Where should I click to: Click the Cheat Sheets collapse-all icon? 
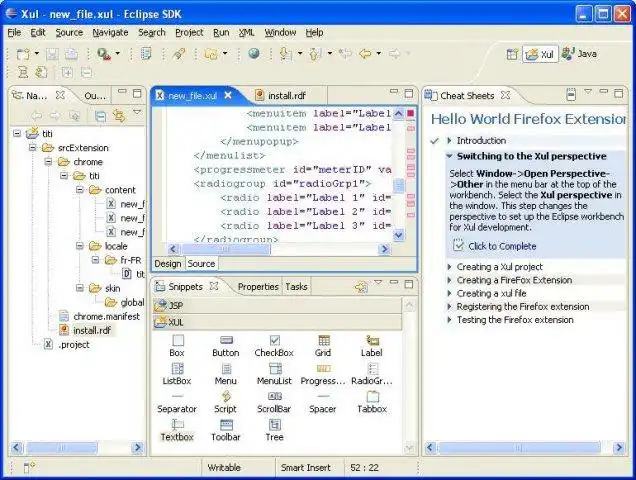click(x=571, y=95)
